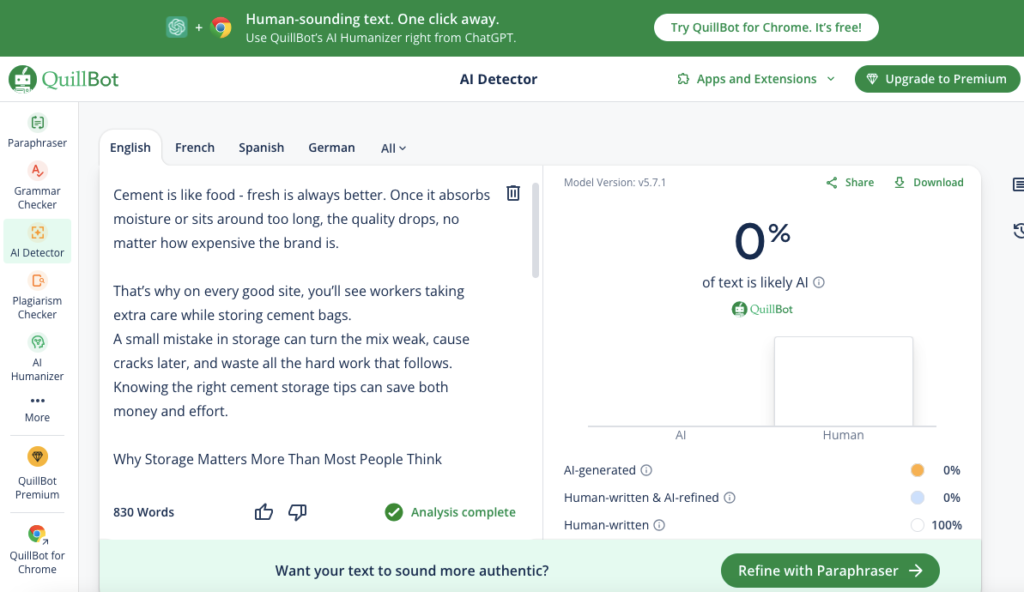Click the orange AI-generated color swatch

[x=917, y=470]
